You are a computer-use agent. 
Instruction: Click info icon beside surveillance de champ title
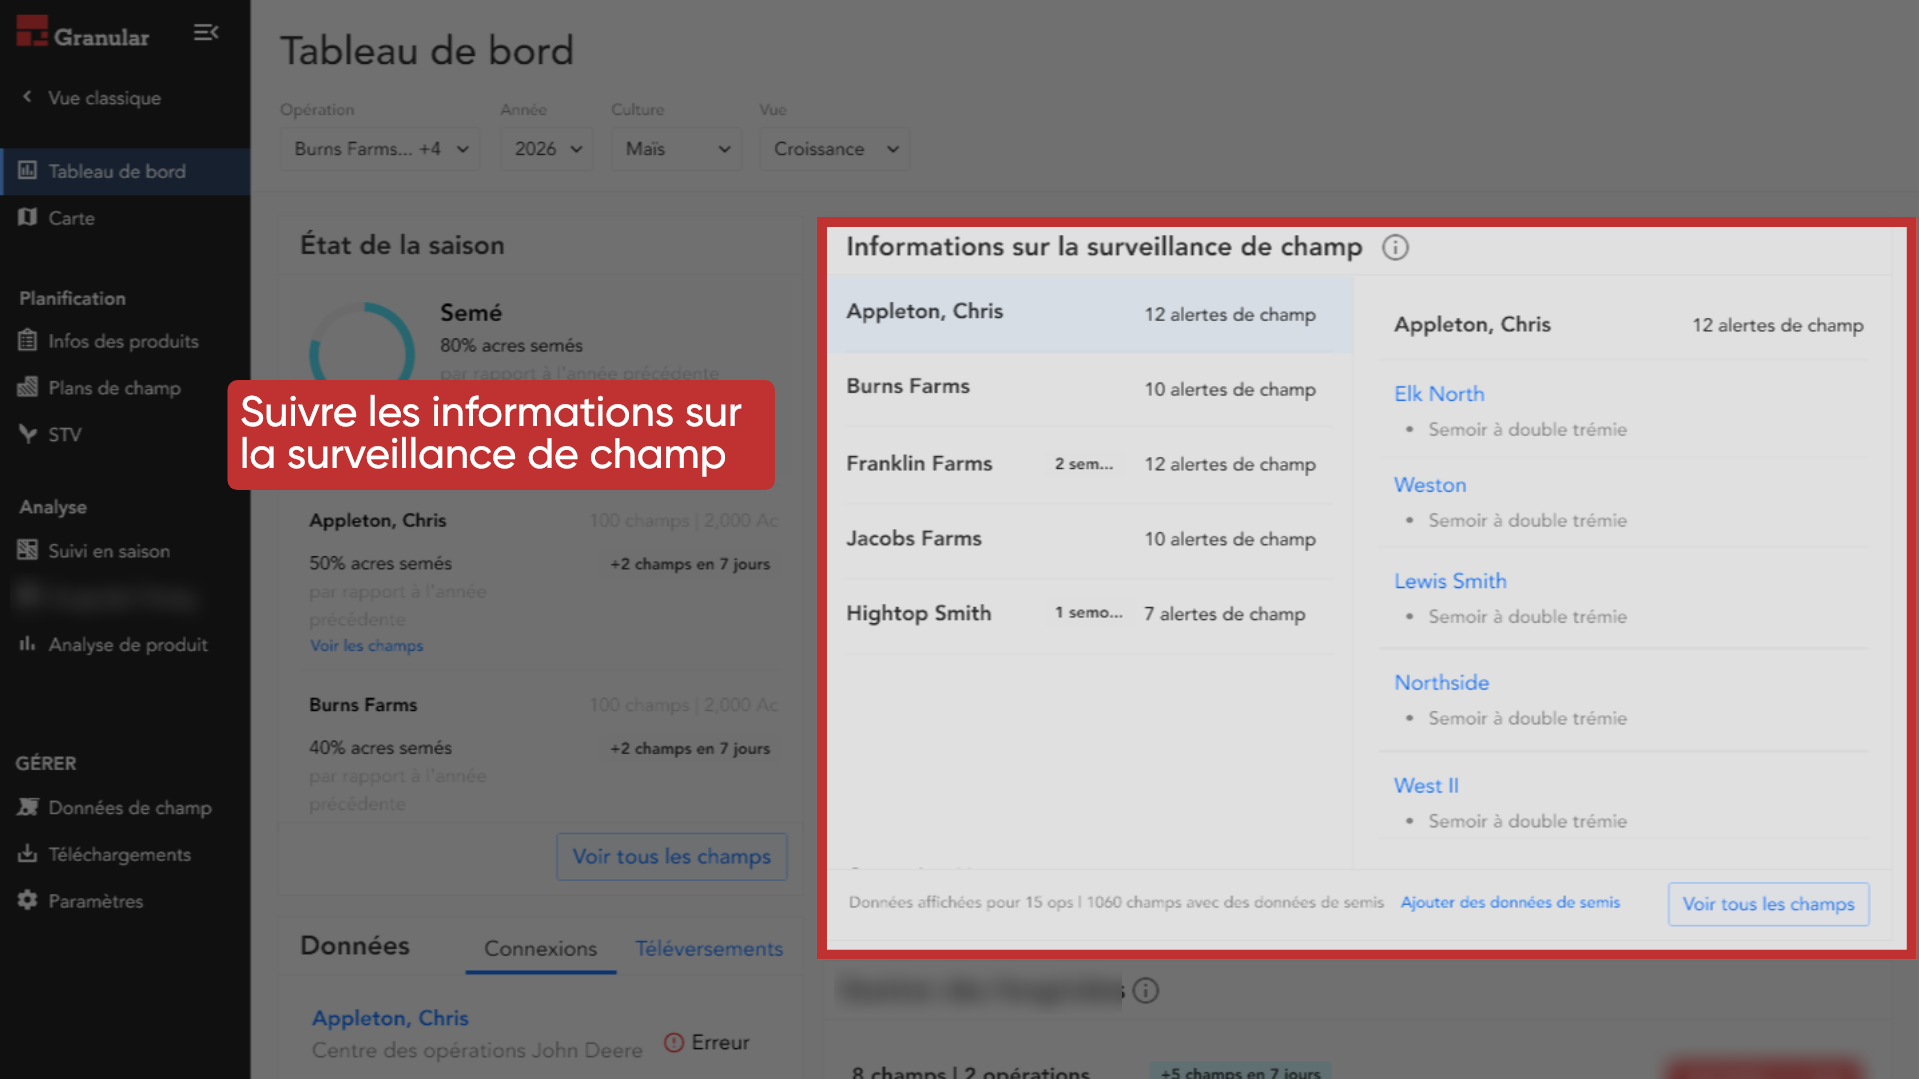click(1395, 247)
